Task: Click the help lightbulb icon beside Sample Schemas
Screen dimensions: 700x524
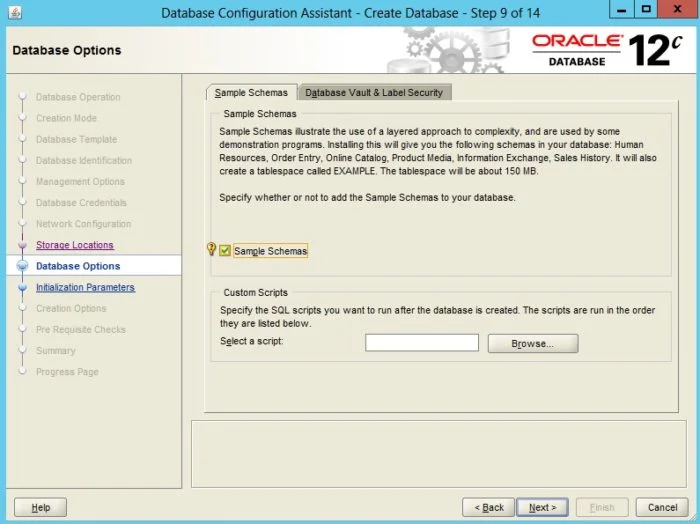Action: click(x=212, y=249)
